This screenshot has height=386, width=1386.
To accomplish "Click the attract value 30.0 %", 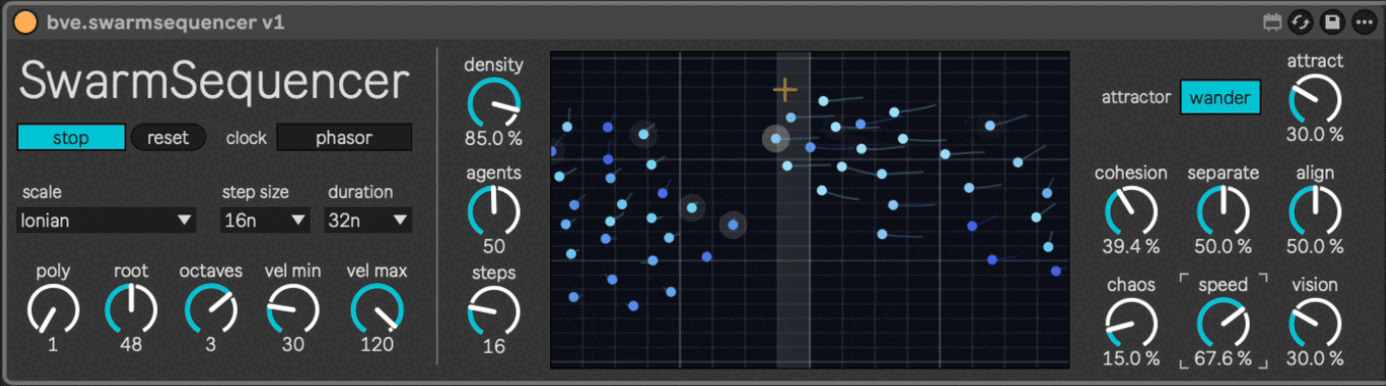I will click(1315, 134).
